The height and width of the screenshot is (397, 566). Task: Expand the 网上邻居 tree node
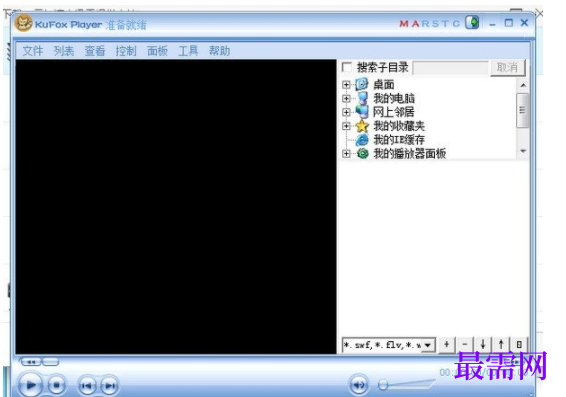[346, 112]
